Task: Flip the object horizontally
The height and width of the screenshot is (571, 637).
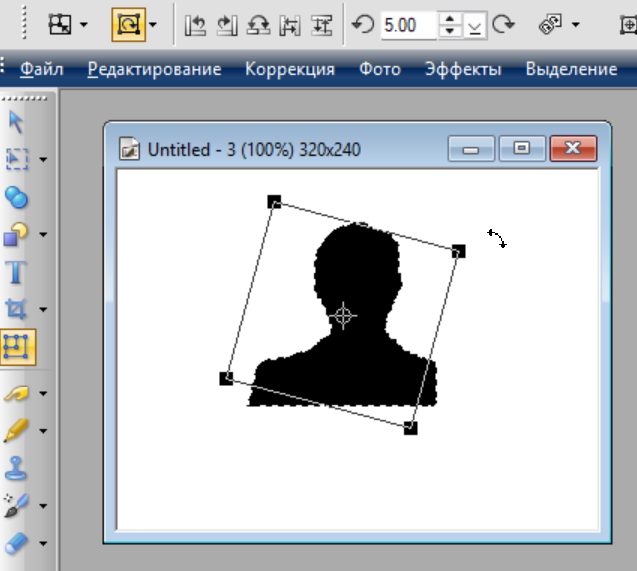Action: (290, 25)
